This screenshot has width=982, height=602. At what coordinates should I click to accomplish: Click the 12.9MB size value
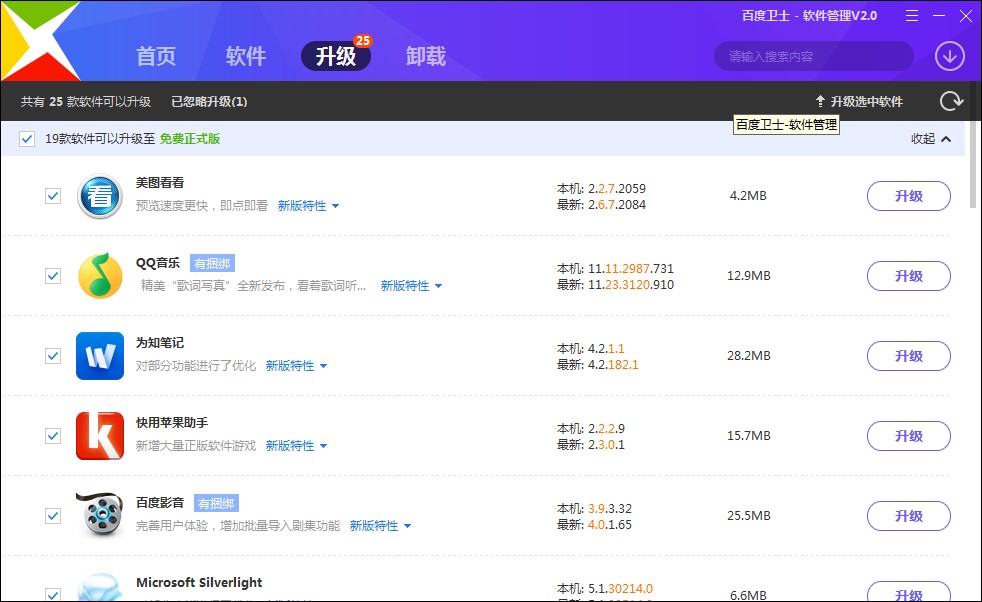748,276
